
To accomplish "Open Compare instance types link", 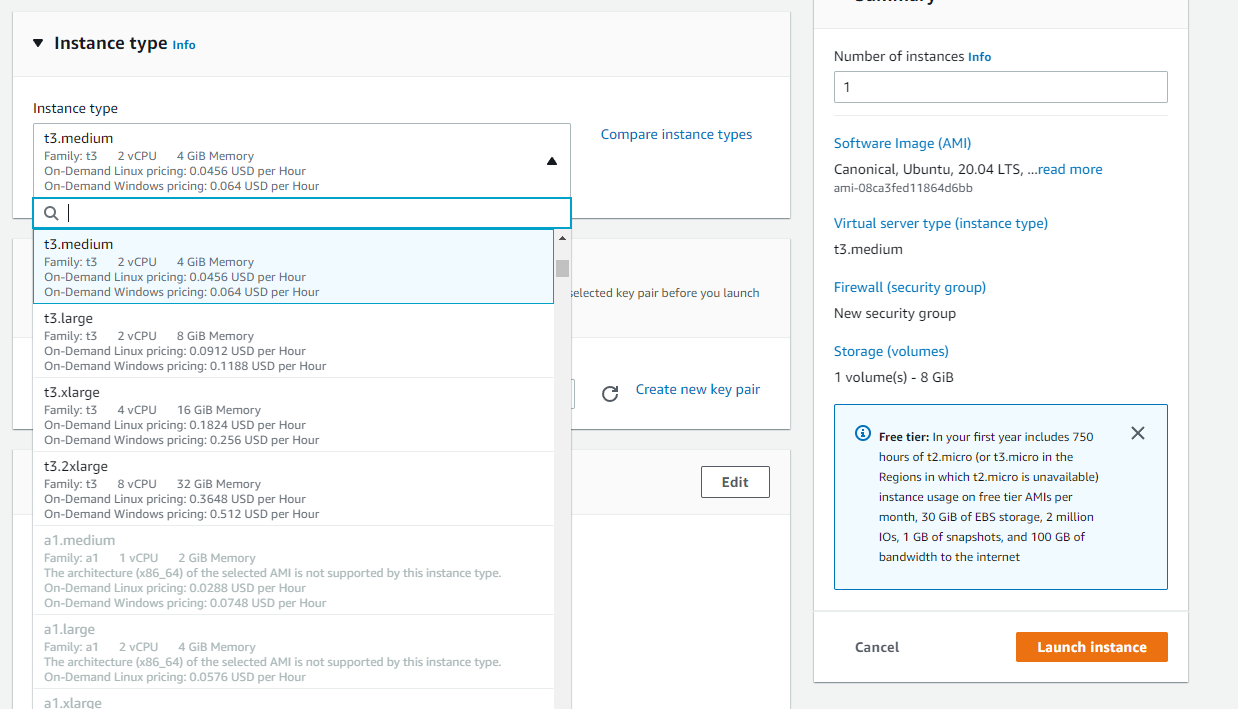I will click(676, 134).
